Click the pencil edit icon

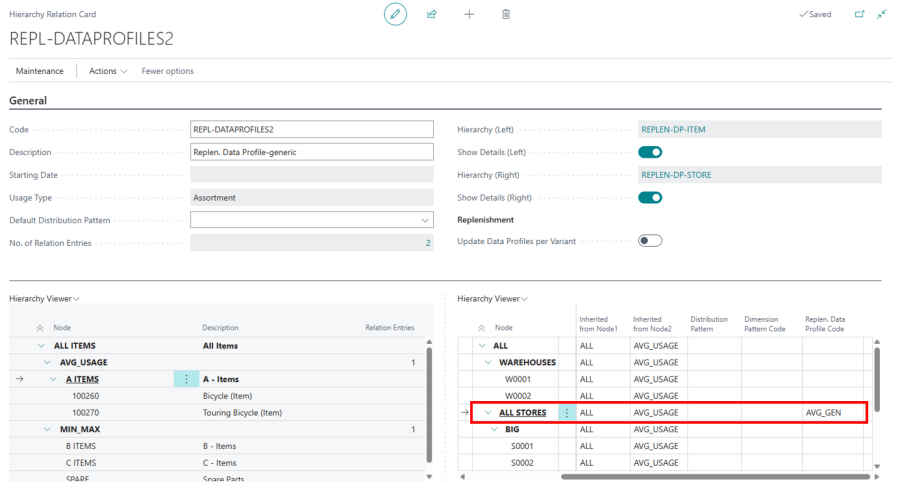tap(396, 14)
